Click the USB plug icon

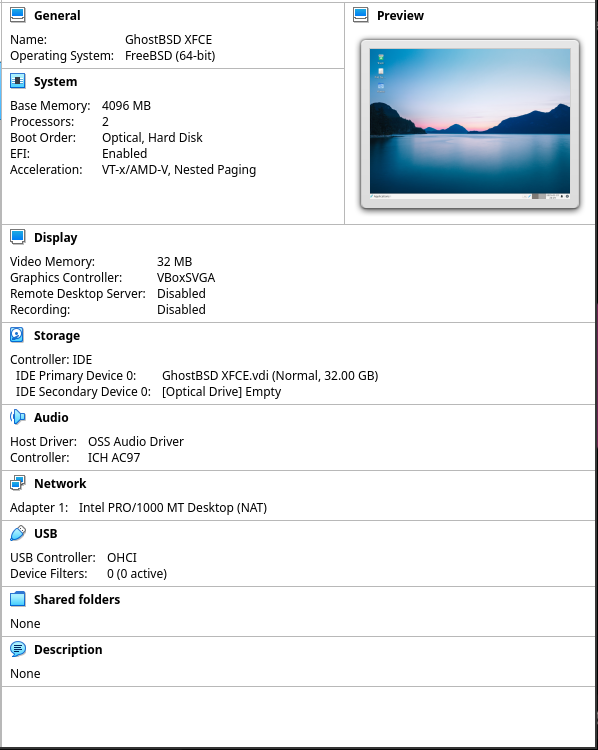pyautogui.click(x=18, y=533)
